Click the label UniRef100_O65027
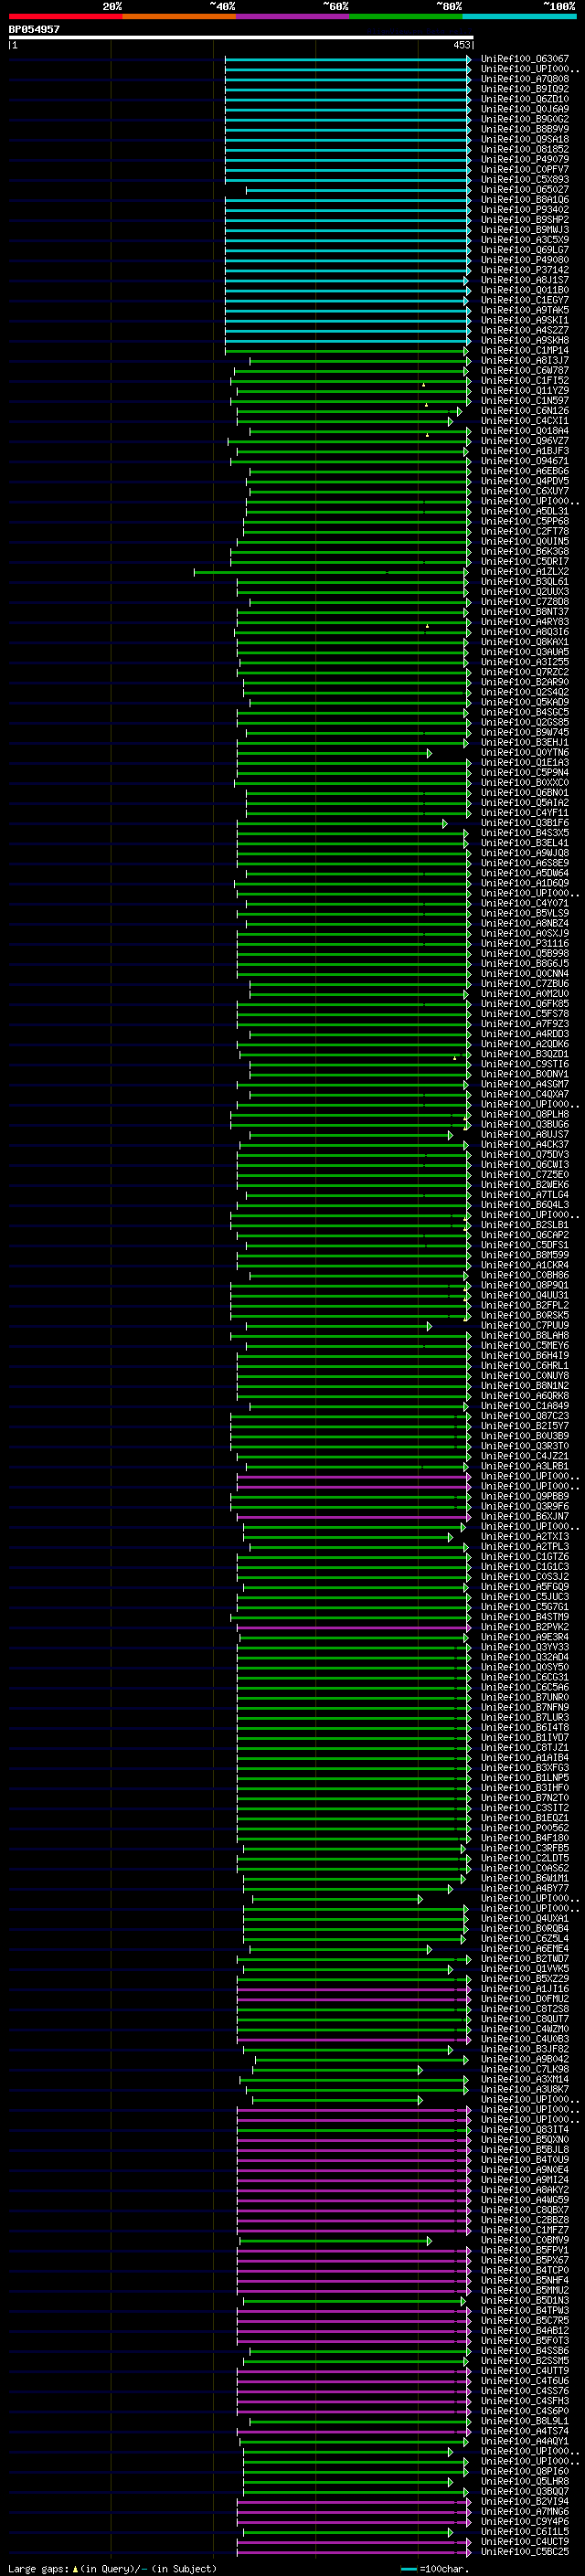 pos(525,190)
